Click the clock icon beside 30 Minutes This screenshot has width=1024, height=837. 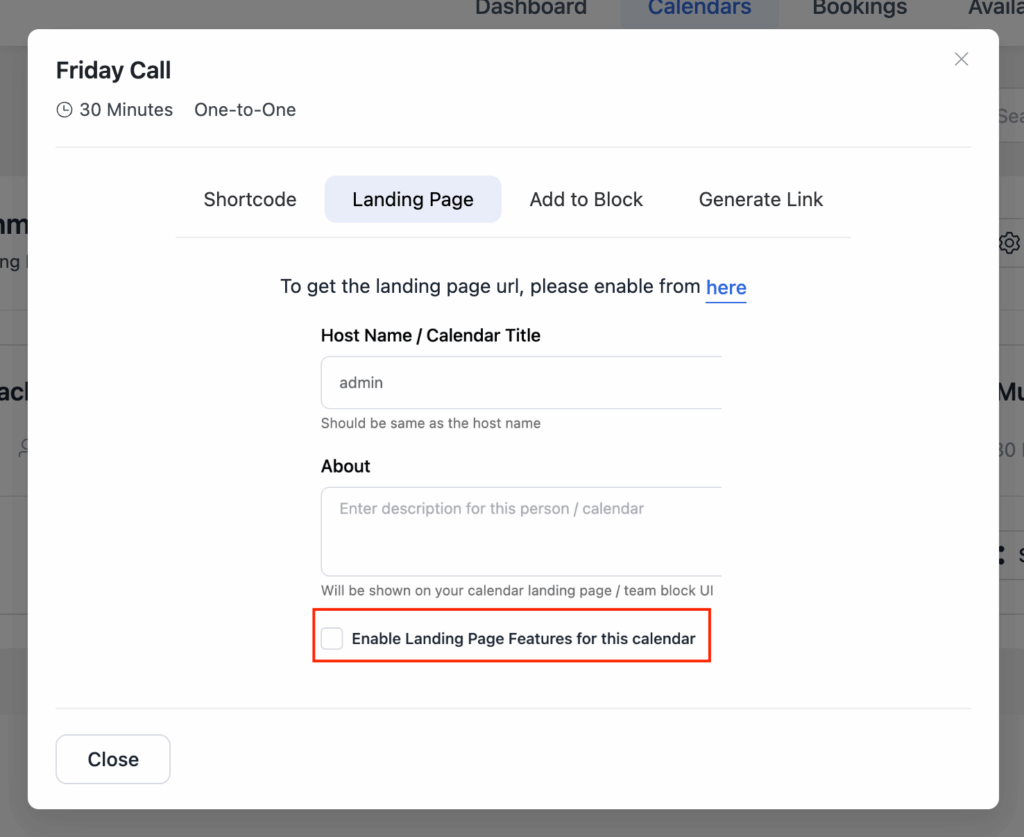point(64,110)
